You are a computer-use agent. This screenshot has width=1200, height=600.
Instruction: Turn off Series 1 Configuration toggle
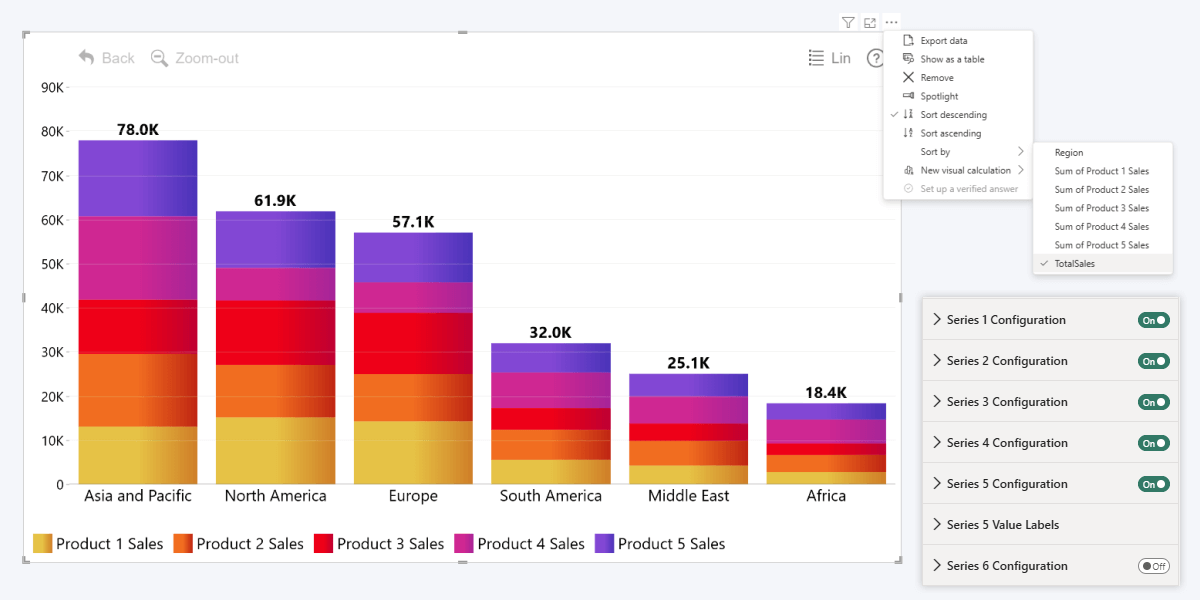click(x=1153, y=320)
